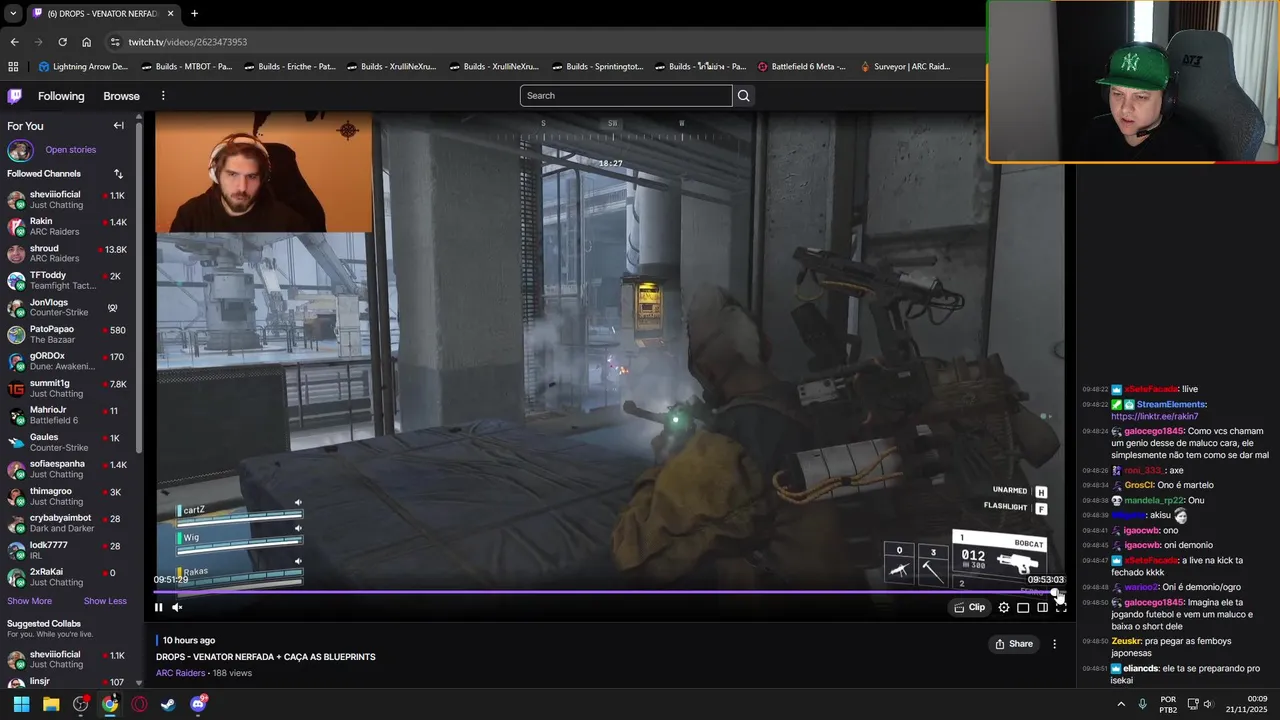Open Discord from the taskbar

198,704
